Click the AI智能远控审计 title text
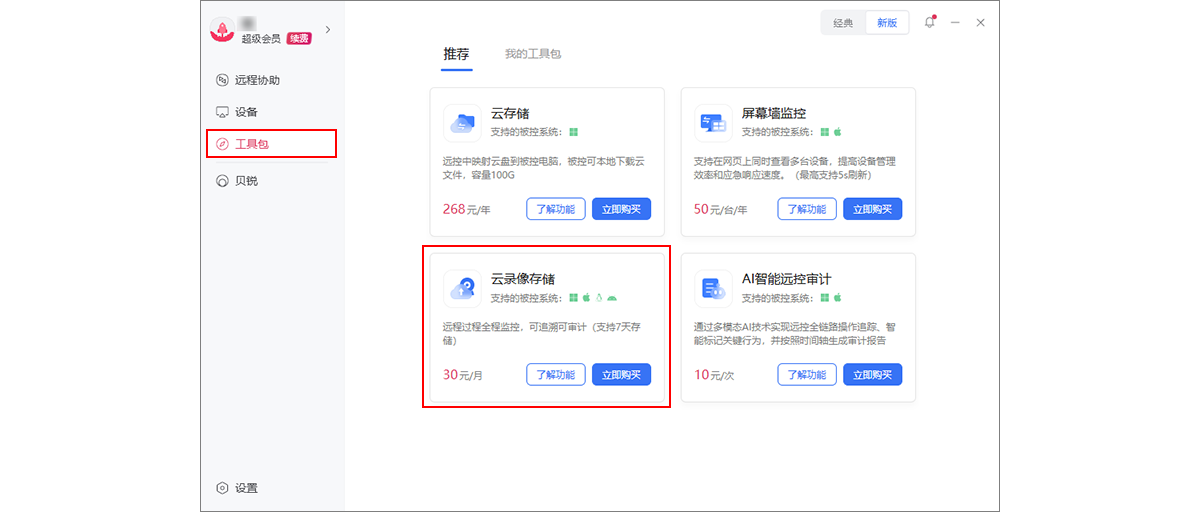Viewport: 1200px width, 512px height. (786, 279)
